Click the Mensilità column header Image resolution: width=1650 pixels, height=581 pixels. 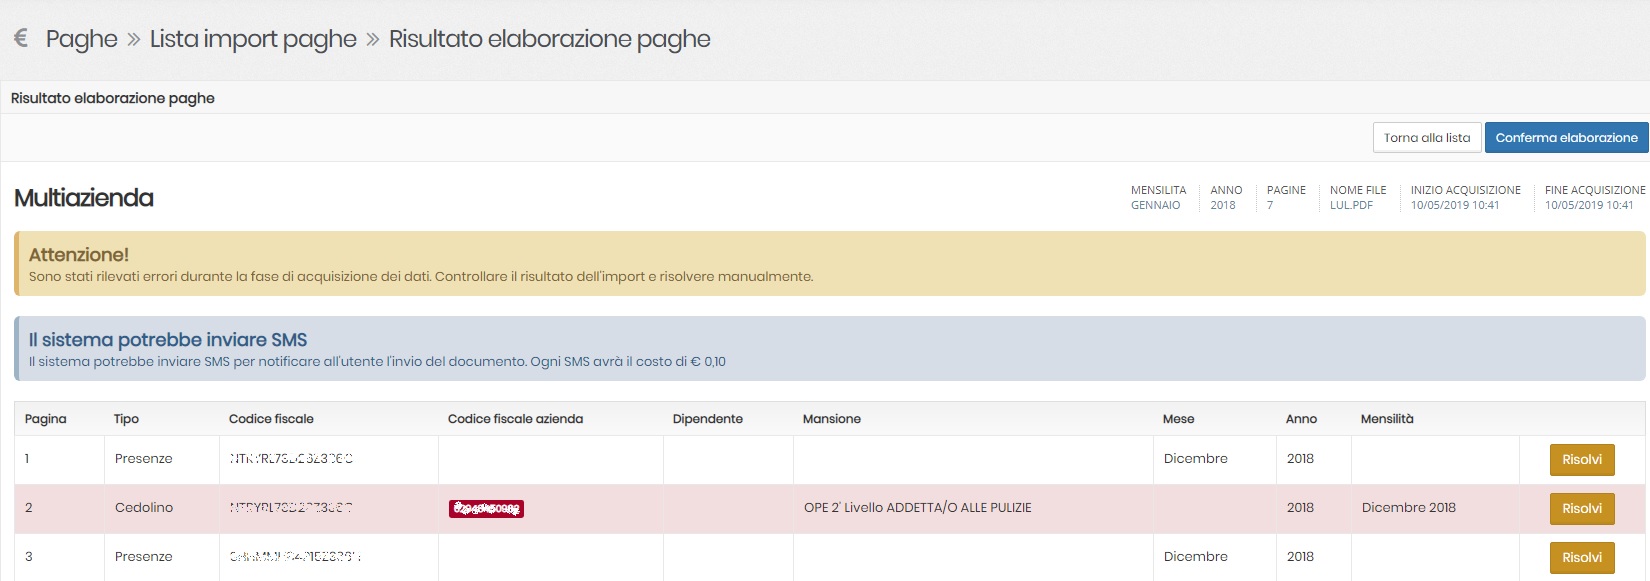point(1387,419)
